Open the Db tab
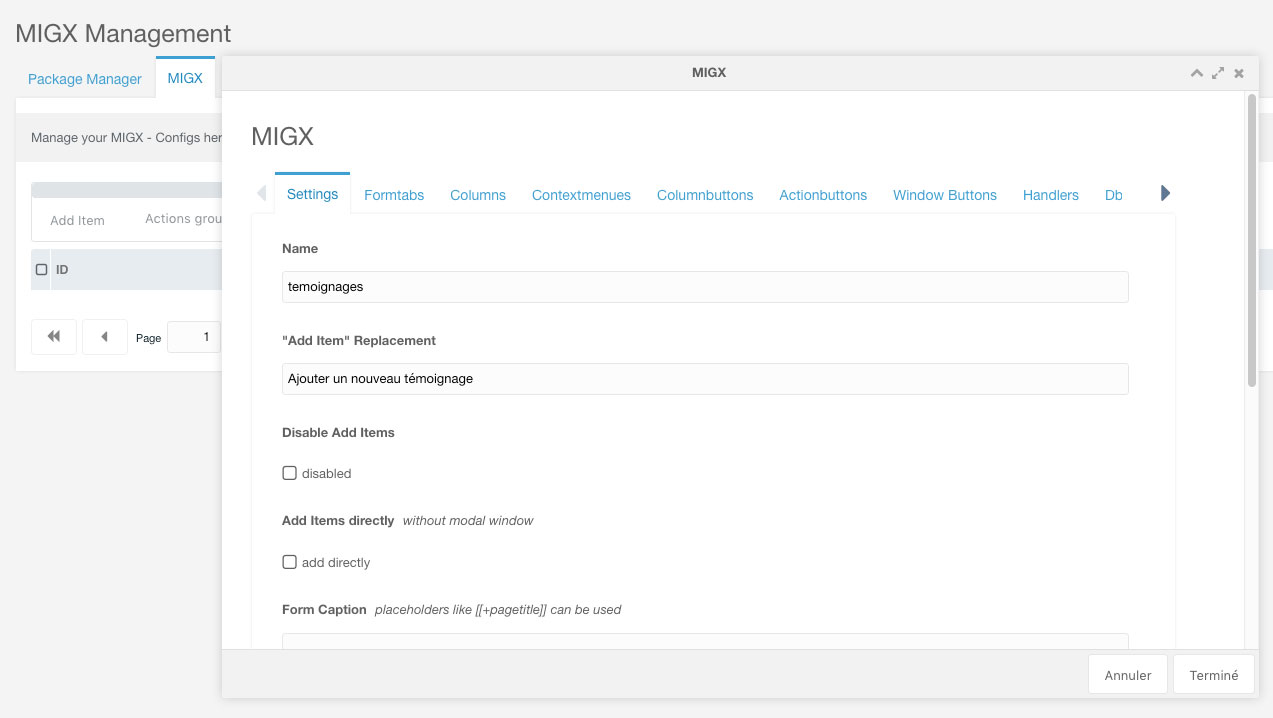 click(1114, 195)
